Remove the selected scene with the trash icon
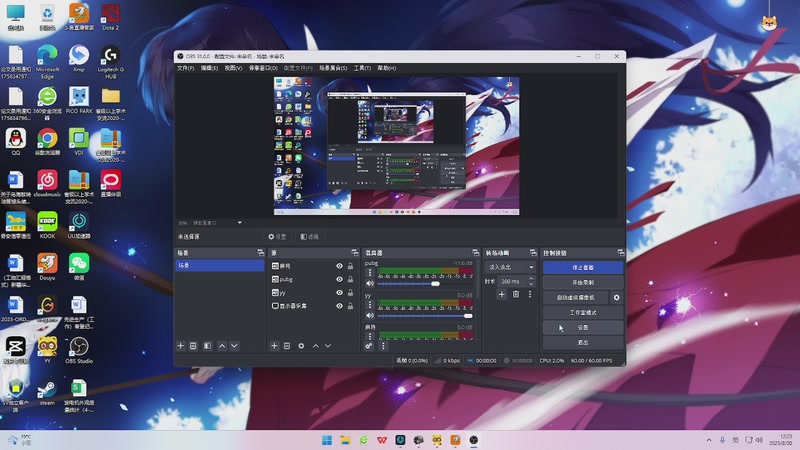Viewport: 800px width, 450px height. [x=193, y=346]
